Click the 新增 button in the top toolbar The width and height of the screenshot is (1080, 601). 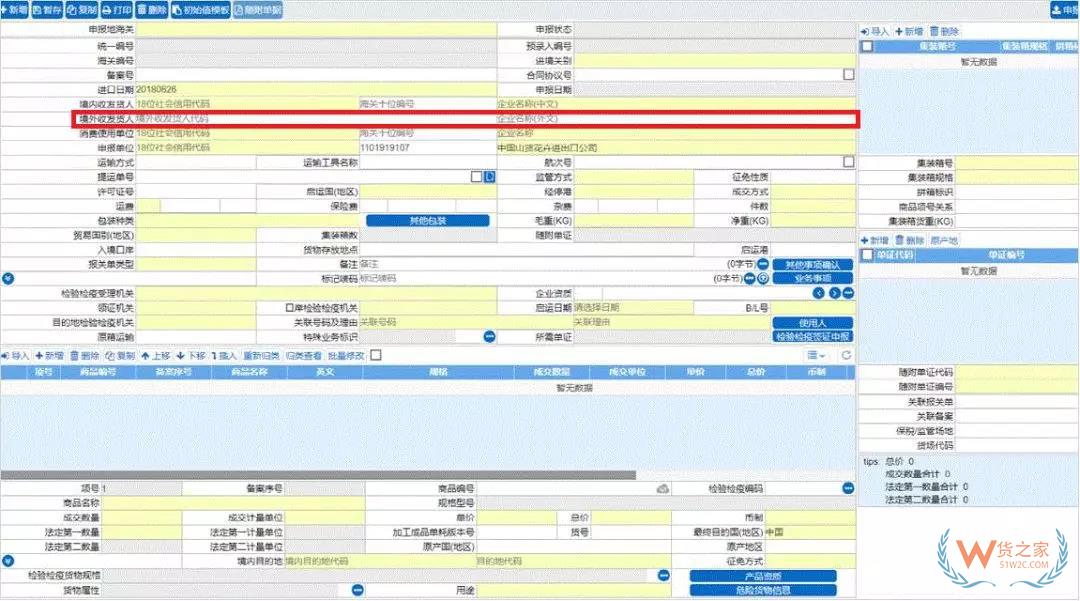(14, 10)
